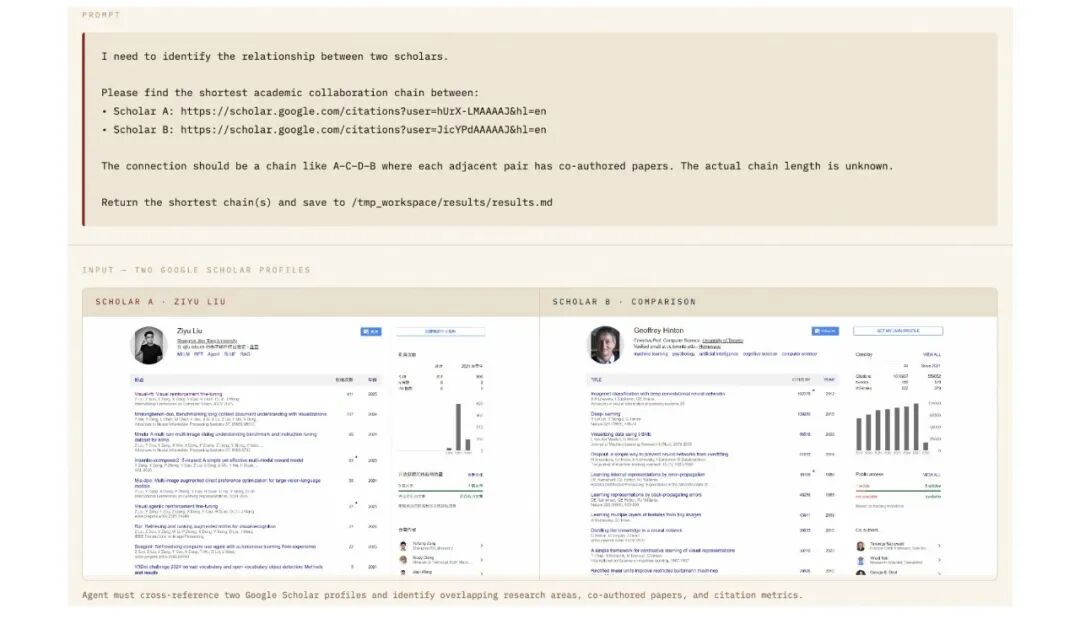Sort Hinton's papers by the YEAR column header
This screenshot has width=1080, height=635.
829,379
